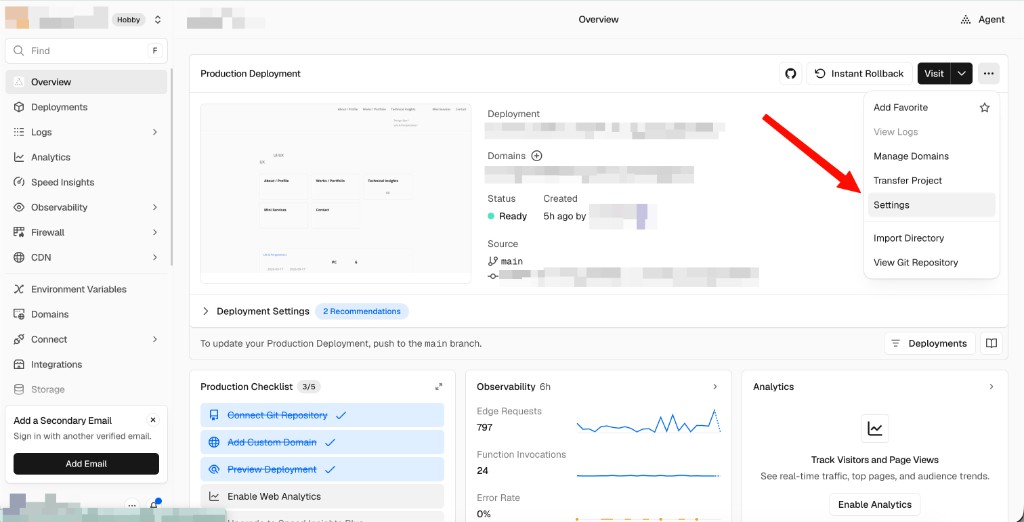1024x522 pixels.
Task: Click Add Favorite menu entry
Action: (931, 108)
